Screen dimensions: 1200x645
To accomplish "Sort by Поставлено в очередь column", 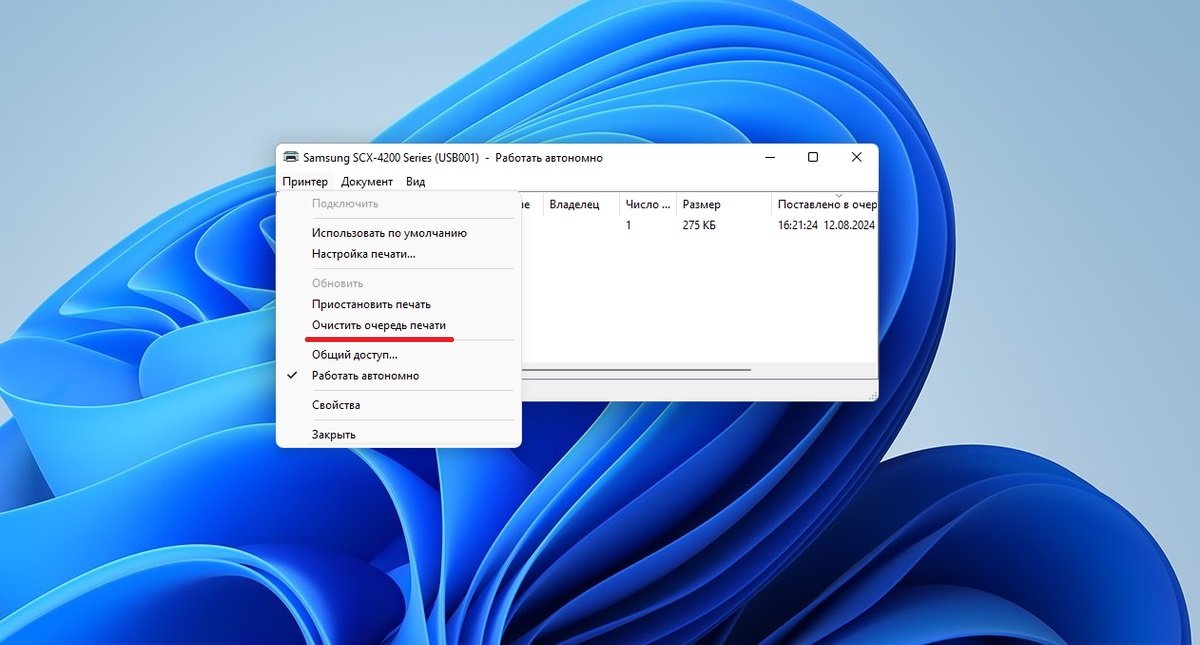I will pos(825,204).
